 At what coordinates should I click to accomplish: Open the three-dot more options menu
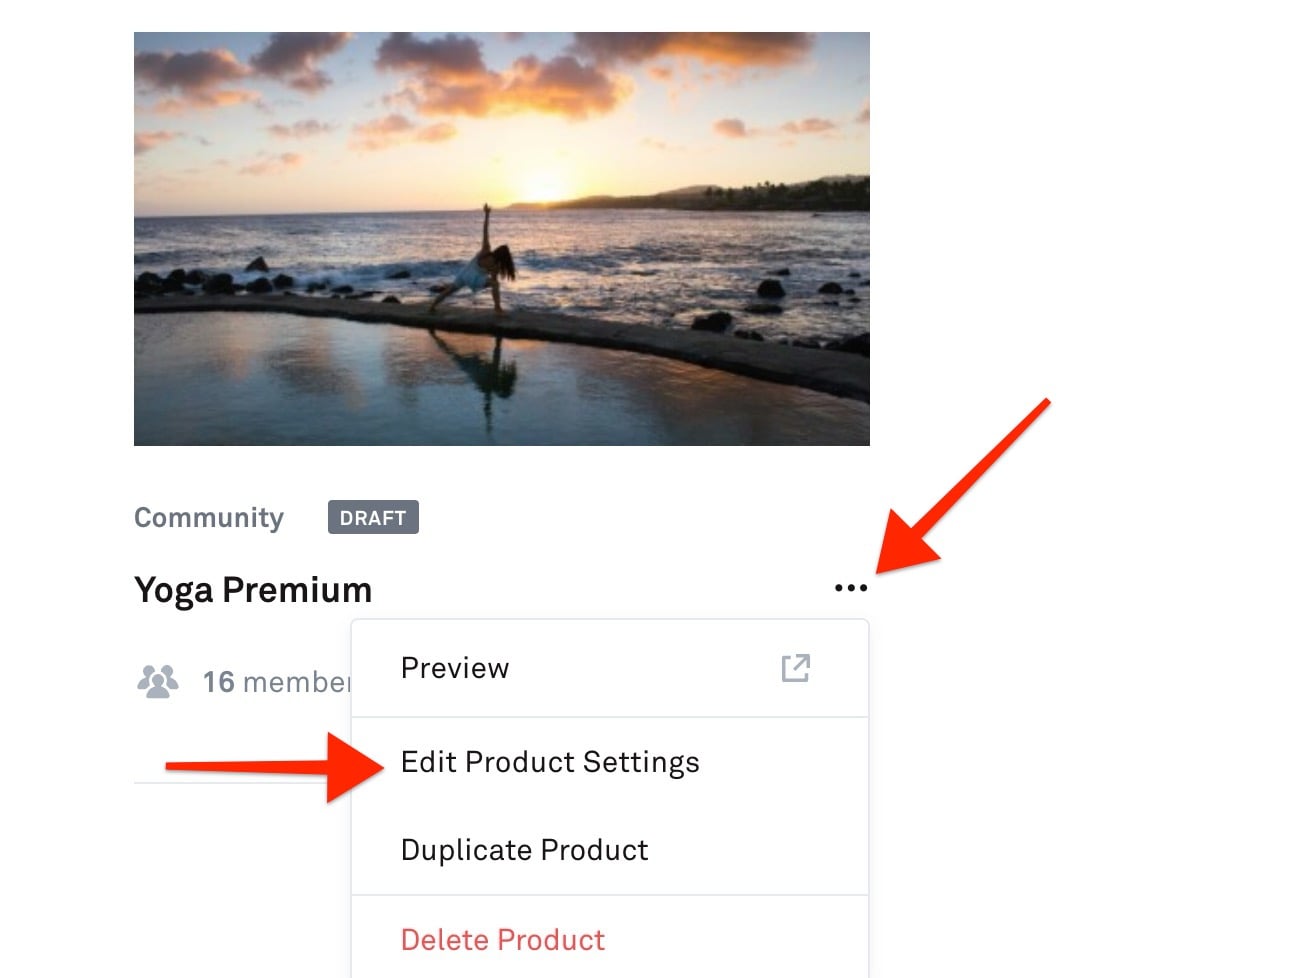850,588
